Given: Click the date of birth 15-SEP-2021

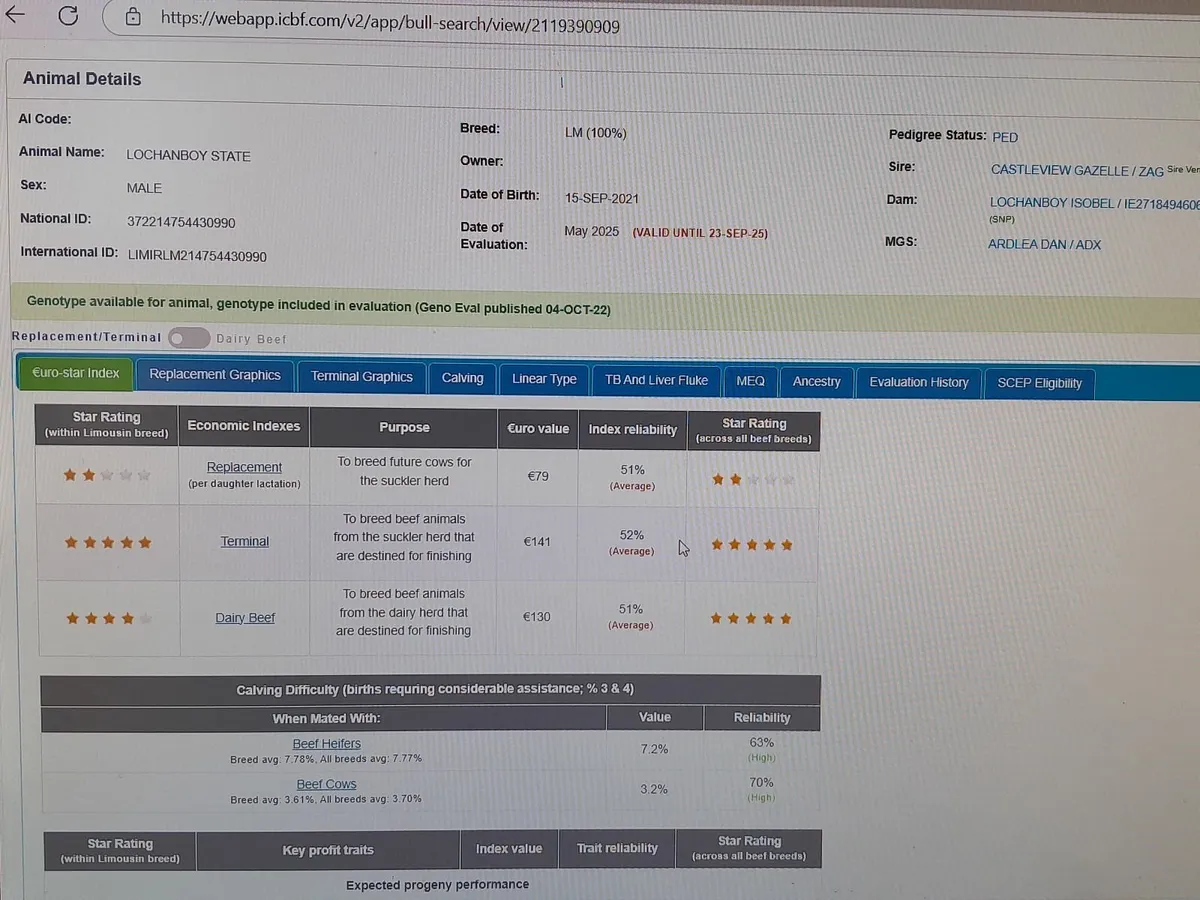Looking at the screenshot, I should click(602, 199).
